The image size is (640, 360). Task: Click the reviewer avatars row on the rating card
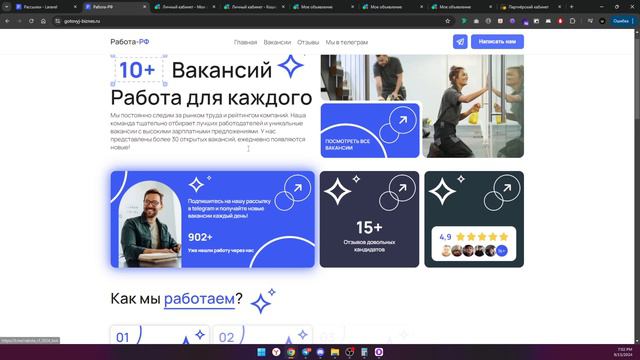[x=474, y=251]
